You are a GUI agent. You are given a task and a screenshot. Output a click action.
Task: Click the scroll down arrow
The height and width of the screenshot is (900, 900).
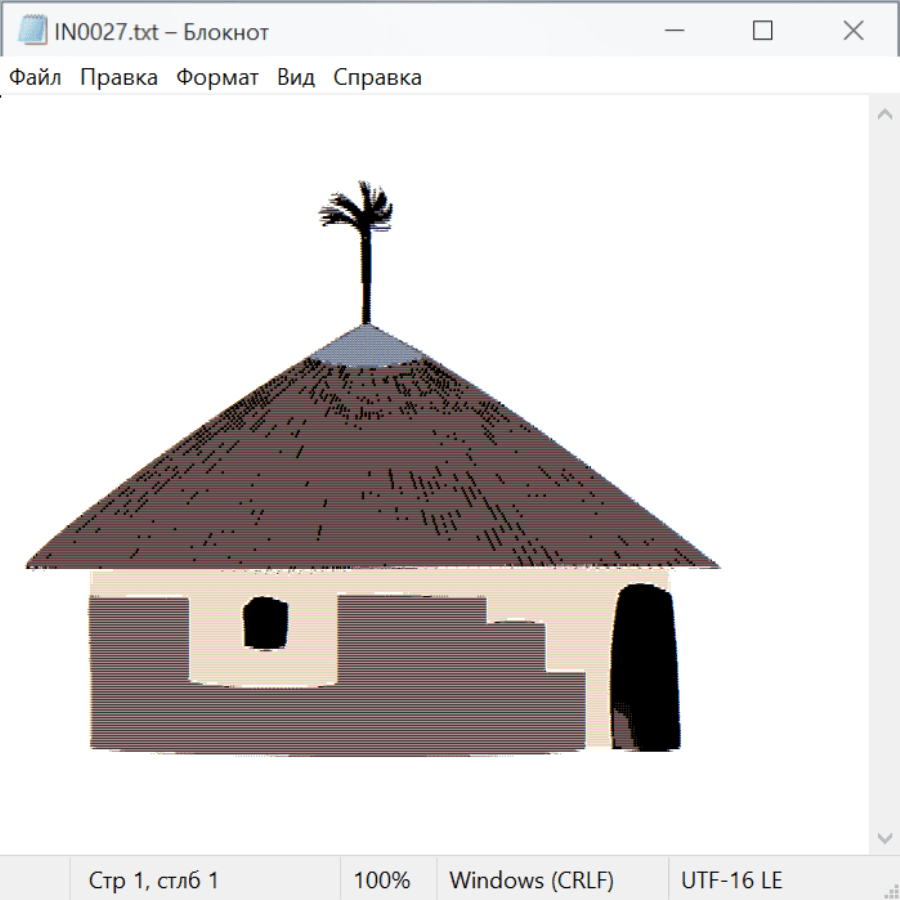pos(884,837)
